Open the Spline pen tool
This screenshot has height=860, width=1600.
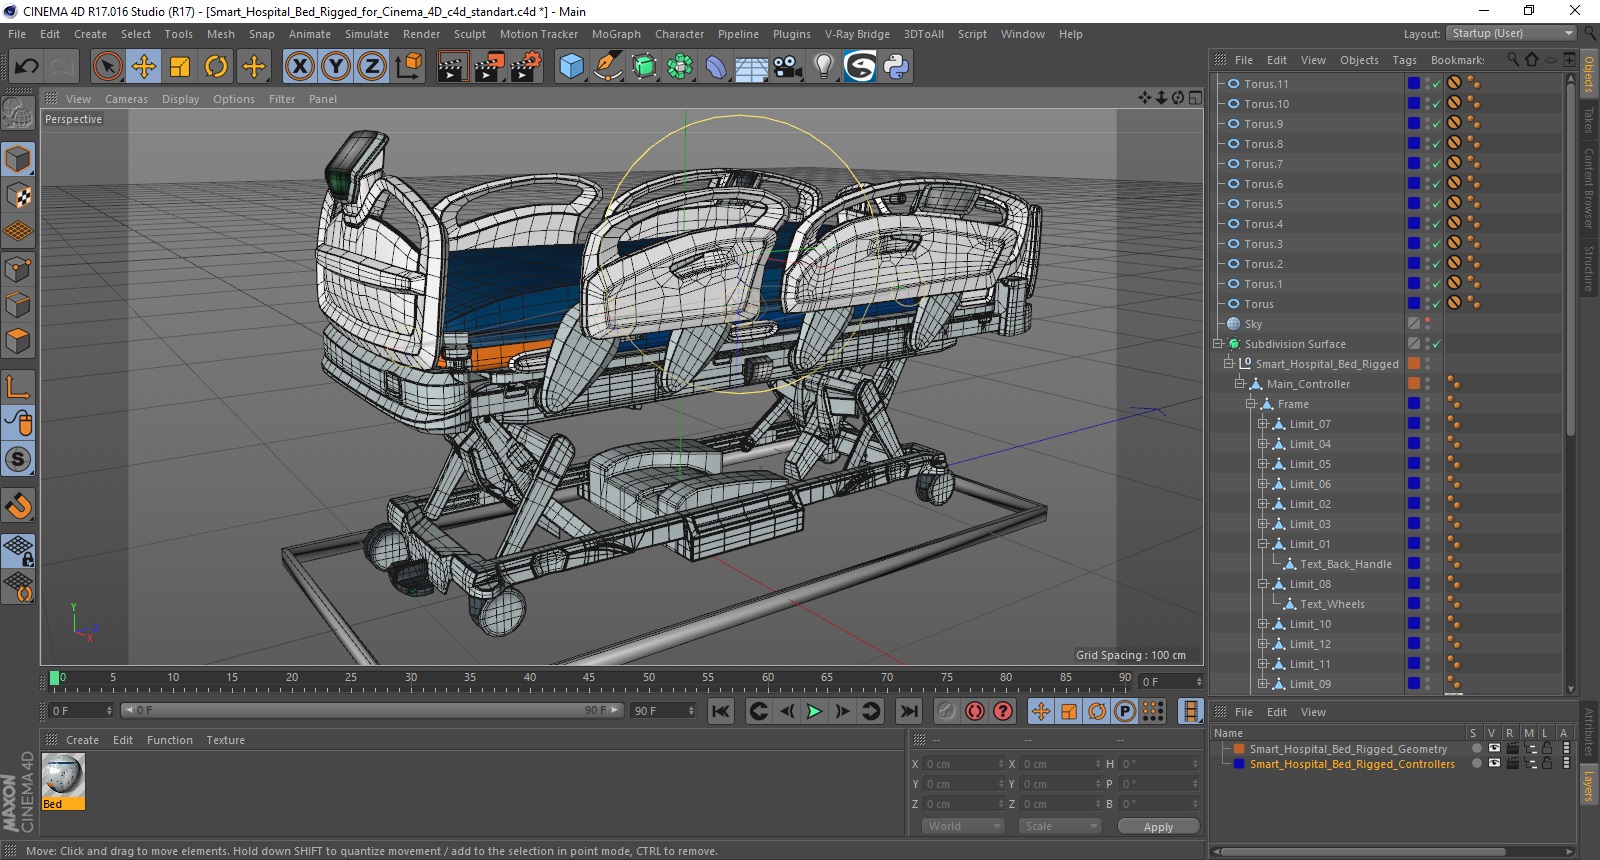click(607, 67)
